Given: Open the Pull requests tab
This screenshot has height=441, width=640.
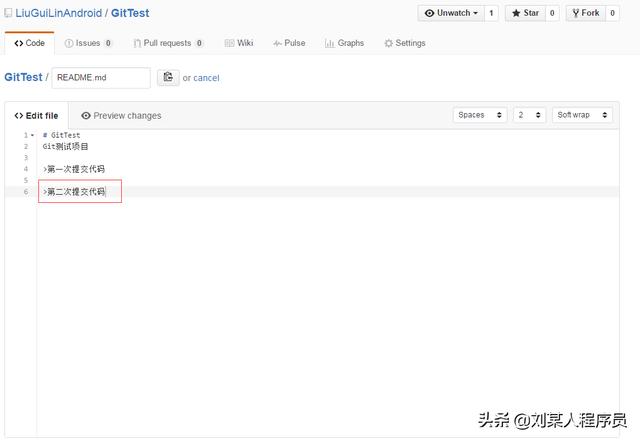Looking at the screenshot, I should (168, 43).
